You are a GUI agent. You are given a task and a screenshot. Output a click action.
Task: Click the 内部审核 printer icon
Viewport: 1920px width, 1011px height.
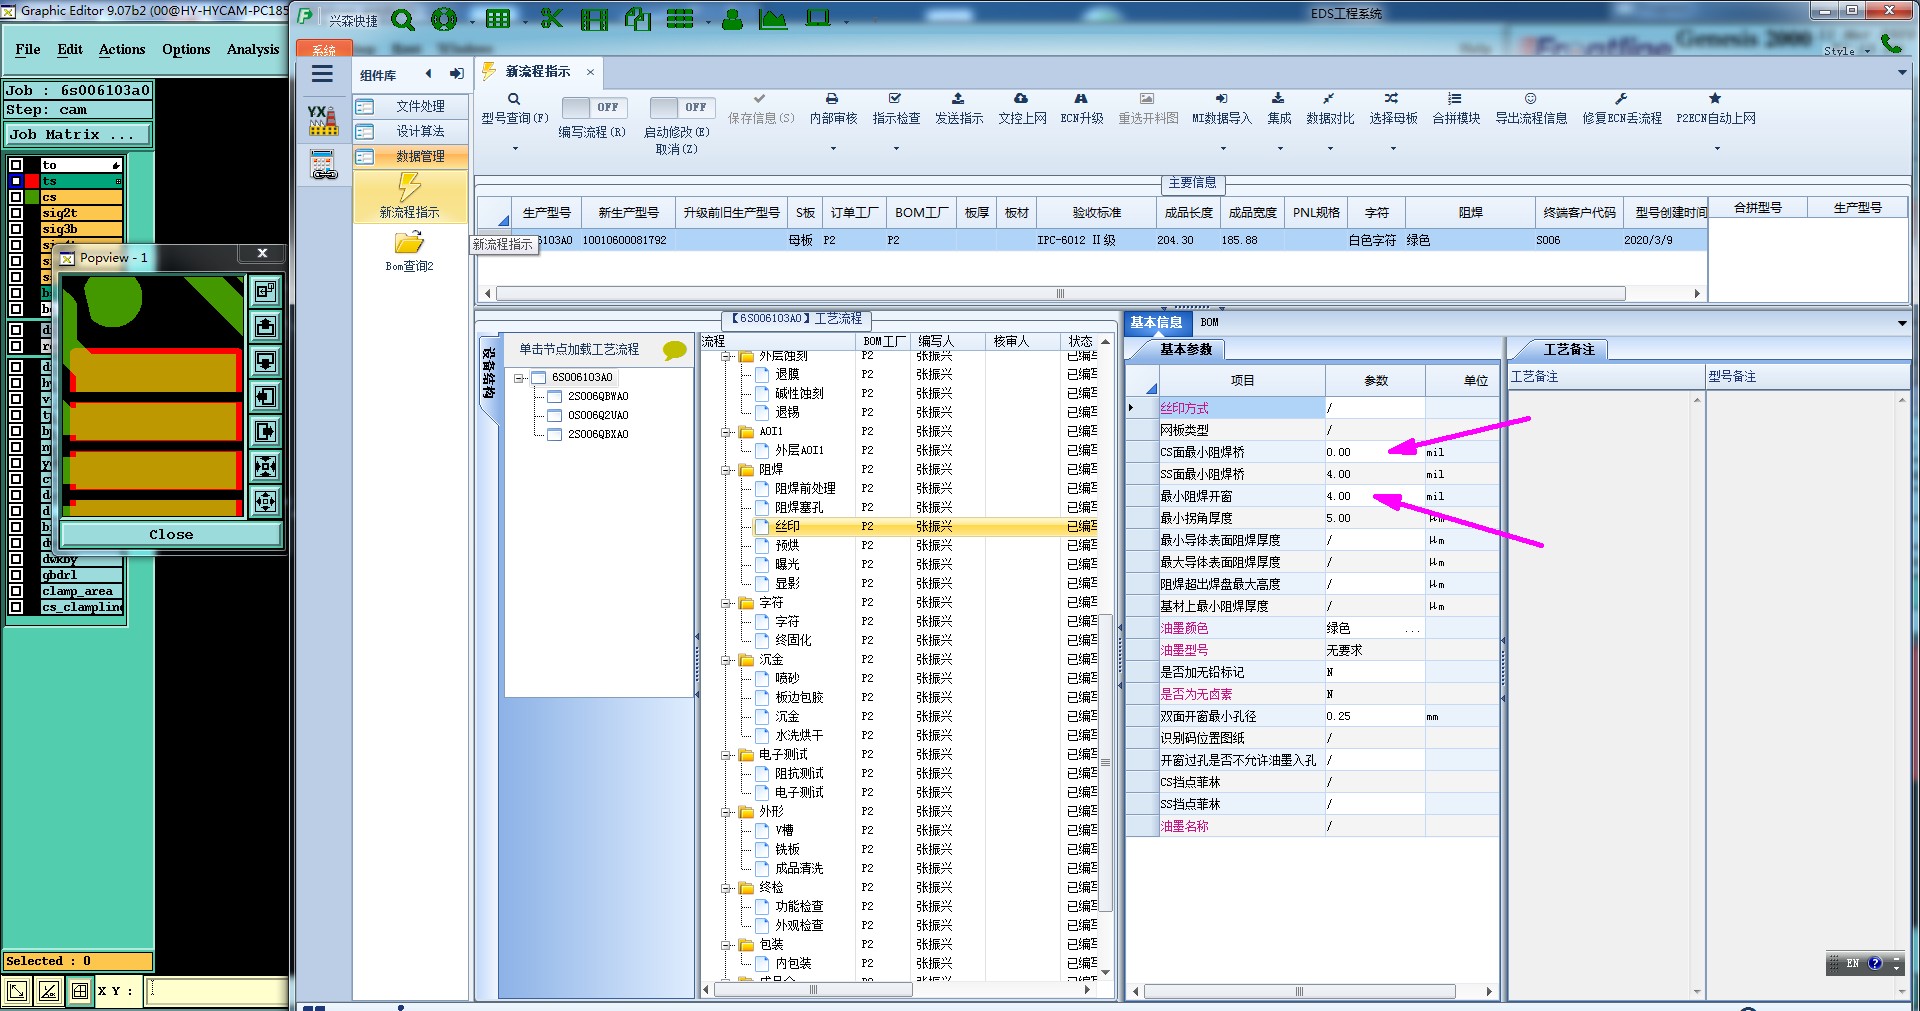point(832,99)
